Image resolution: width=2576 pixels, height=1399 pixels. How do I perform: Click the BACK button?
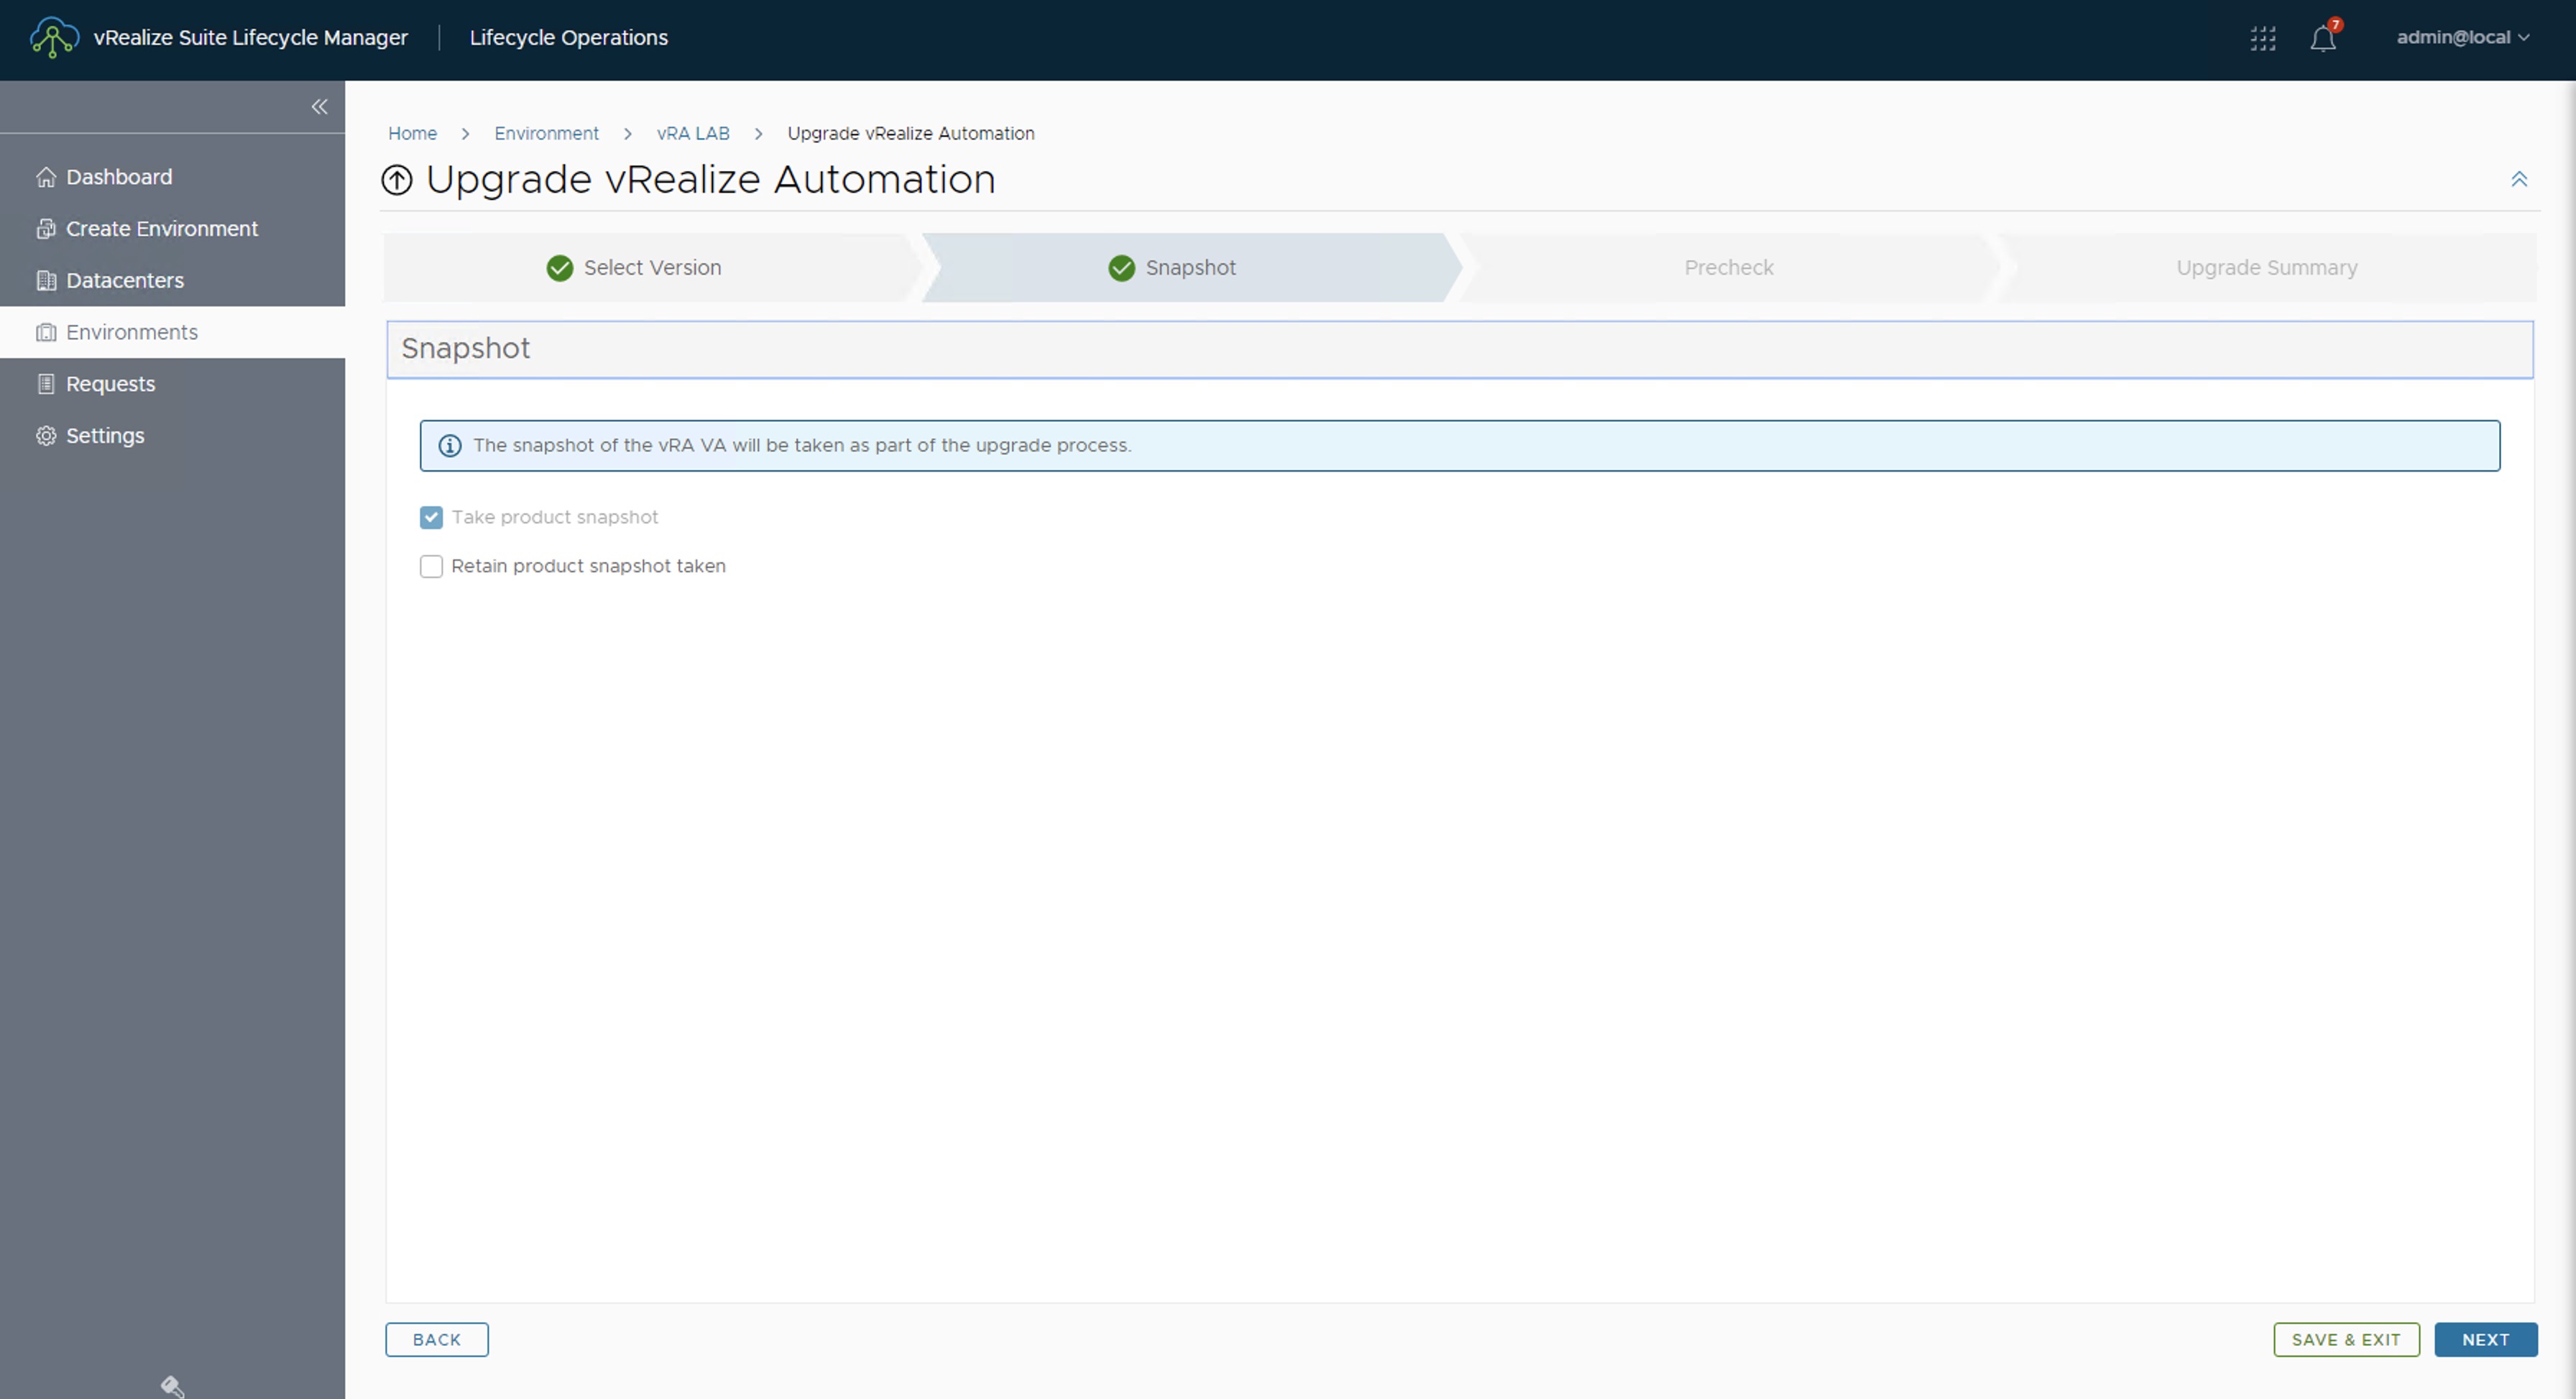(437, 1339)
